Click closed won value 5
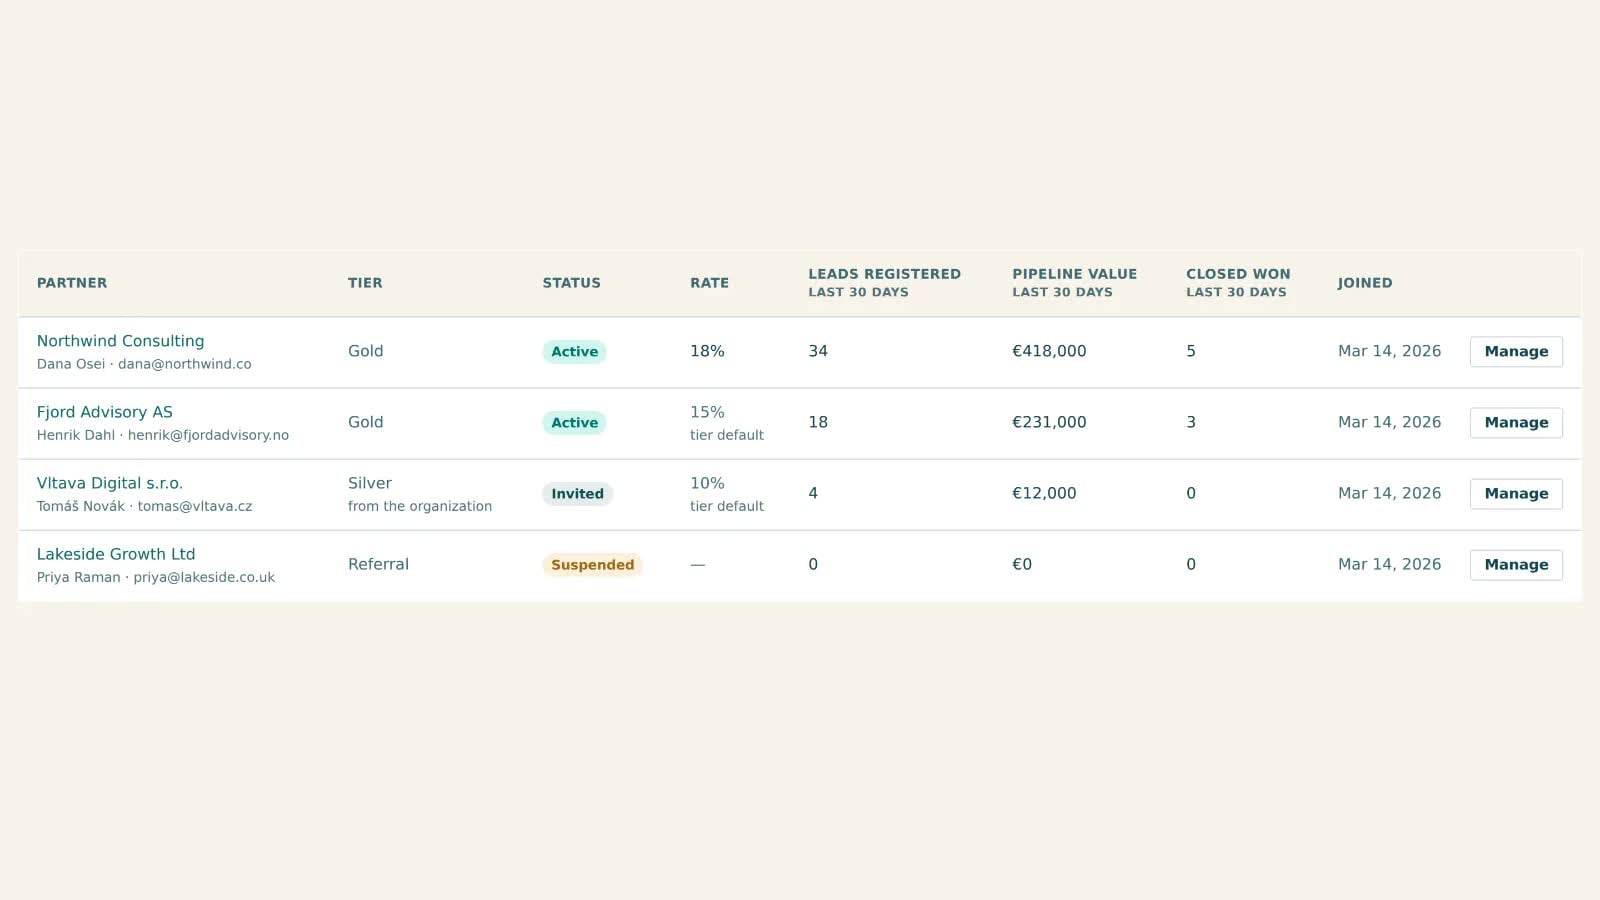 click(1191, 351)
